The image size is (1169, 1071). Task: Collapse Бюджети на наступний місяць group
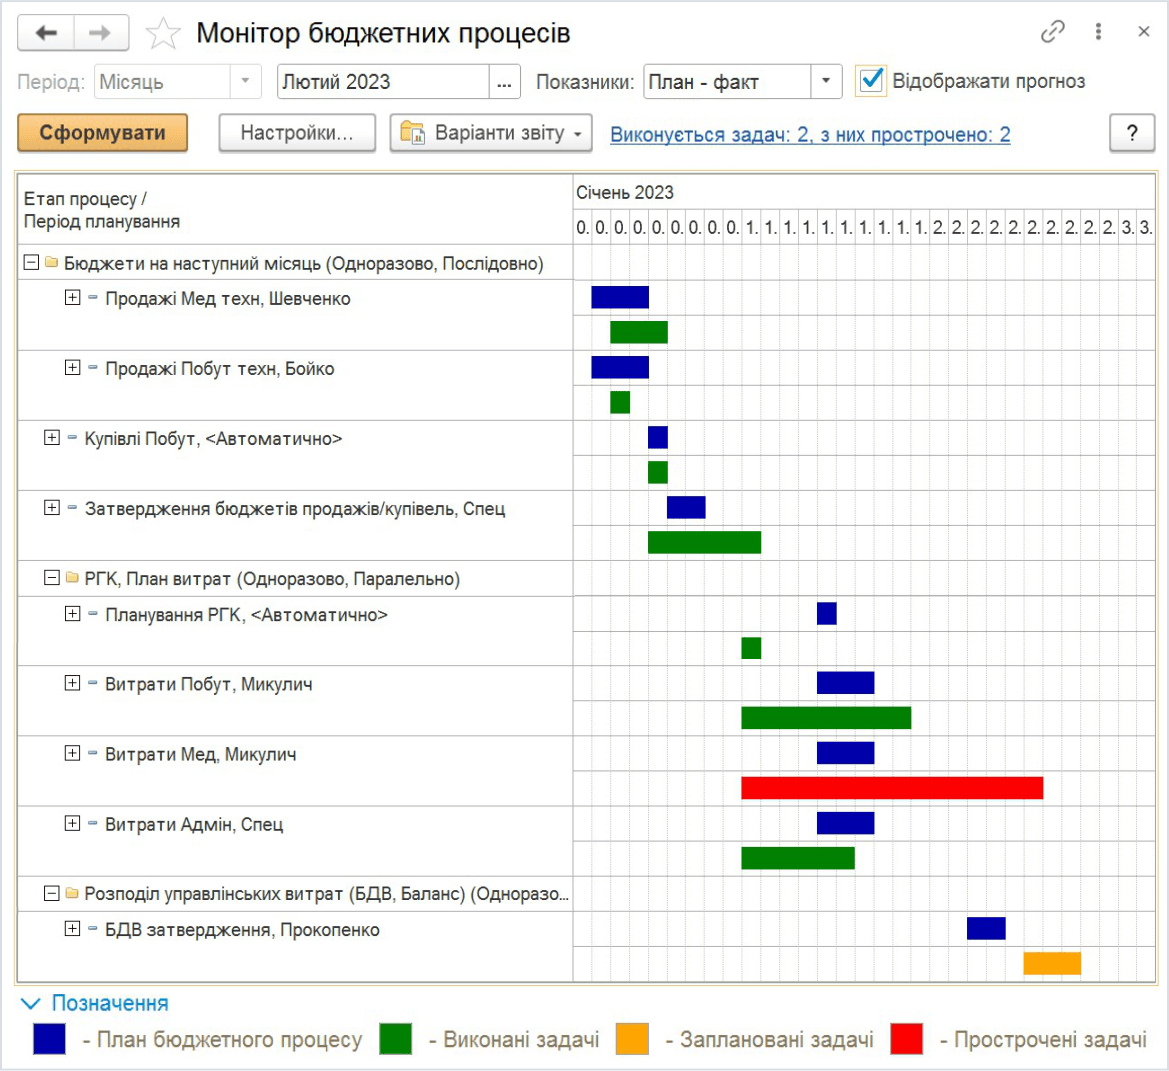click(31, 263)
